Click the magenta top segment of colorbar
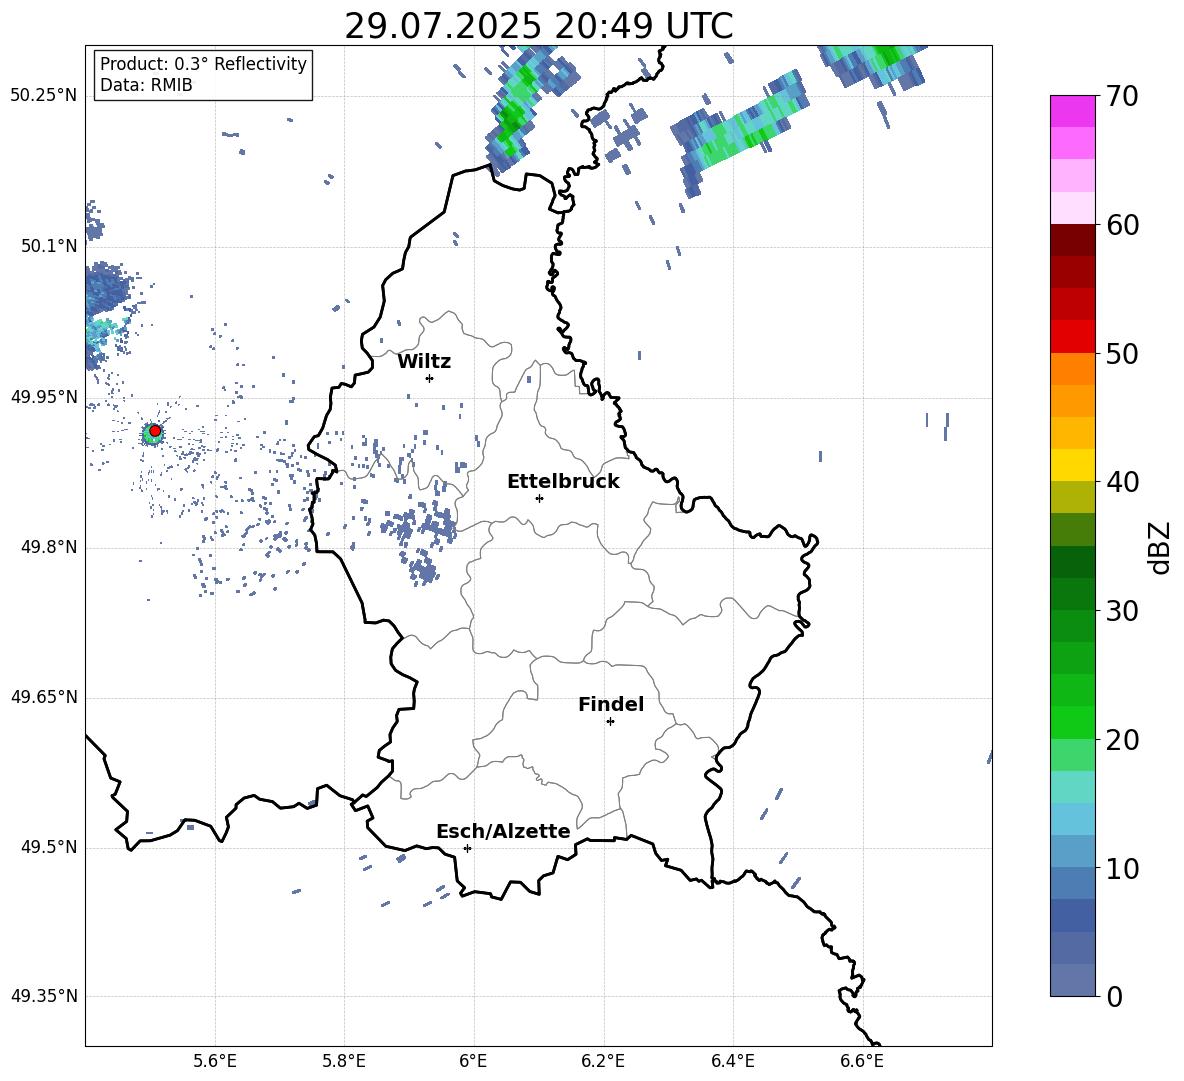The width and height of the screenshot is (1184, 1081). pyautogui.click(x=1072, y=112)
